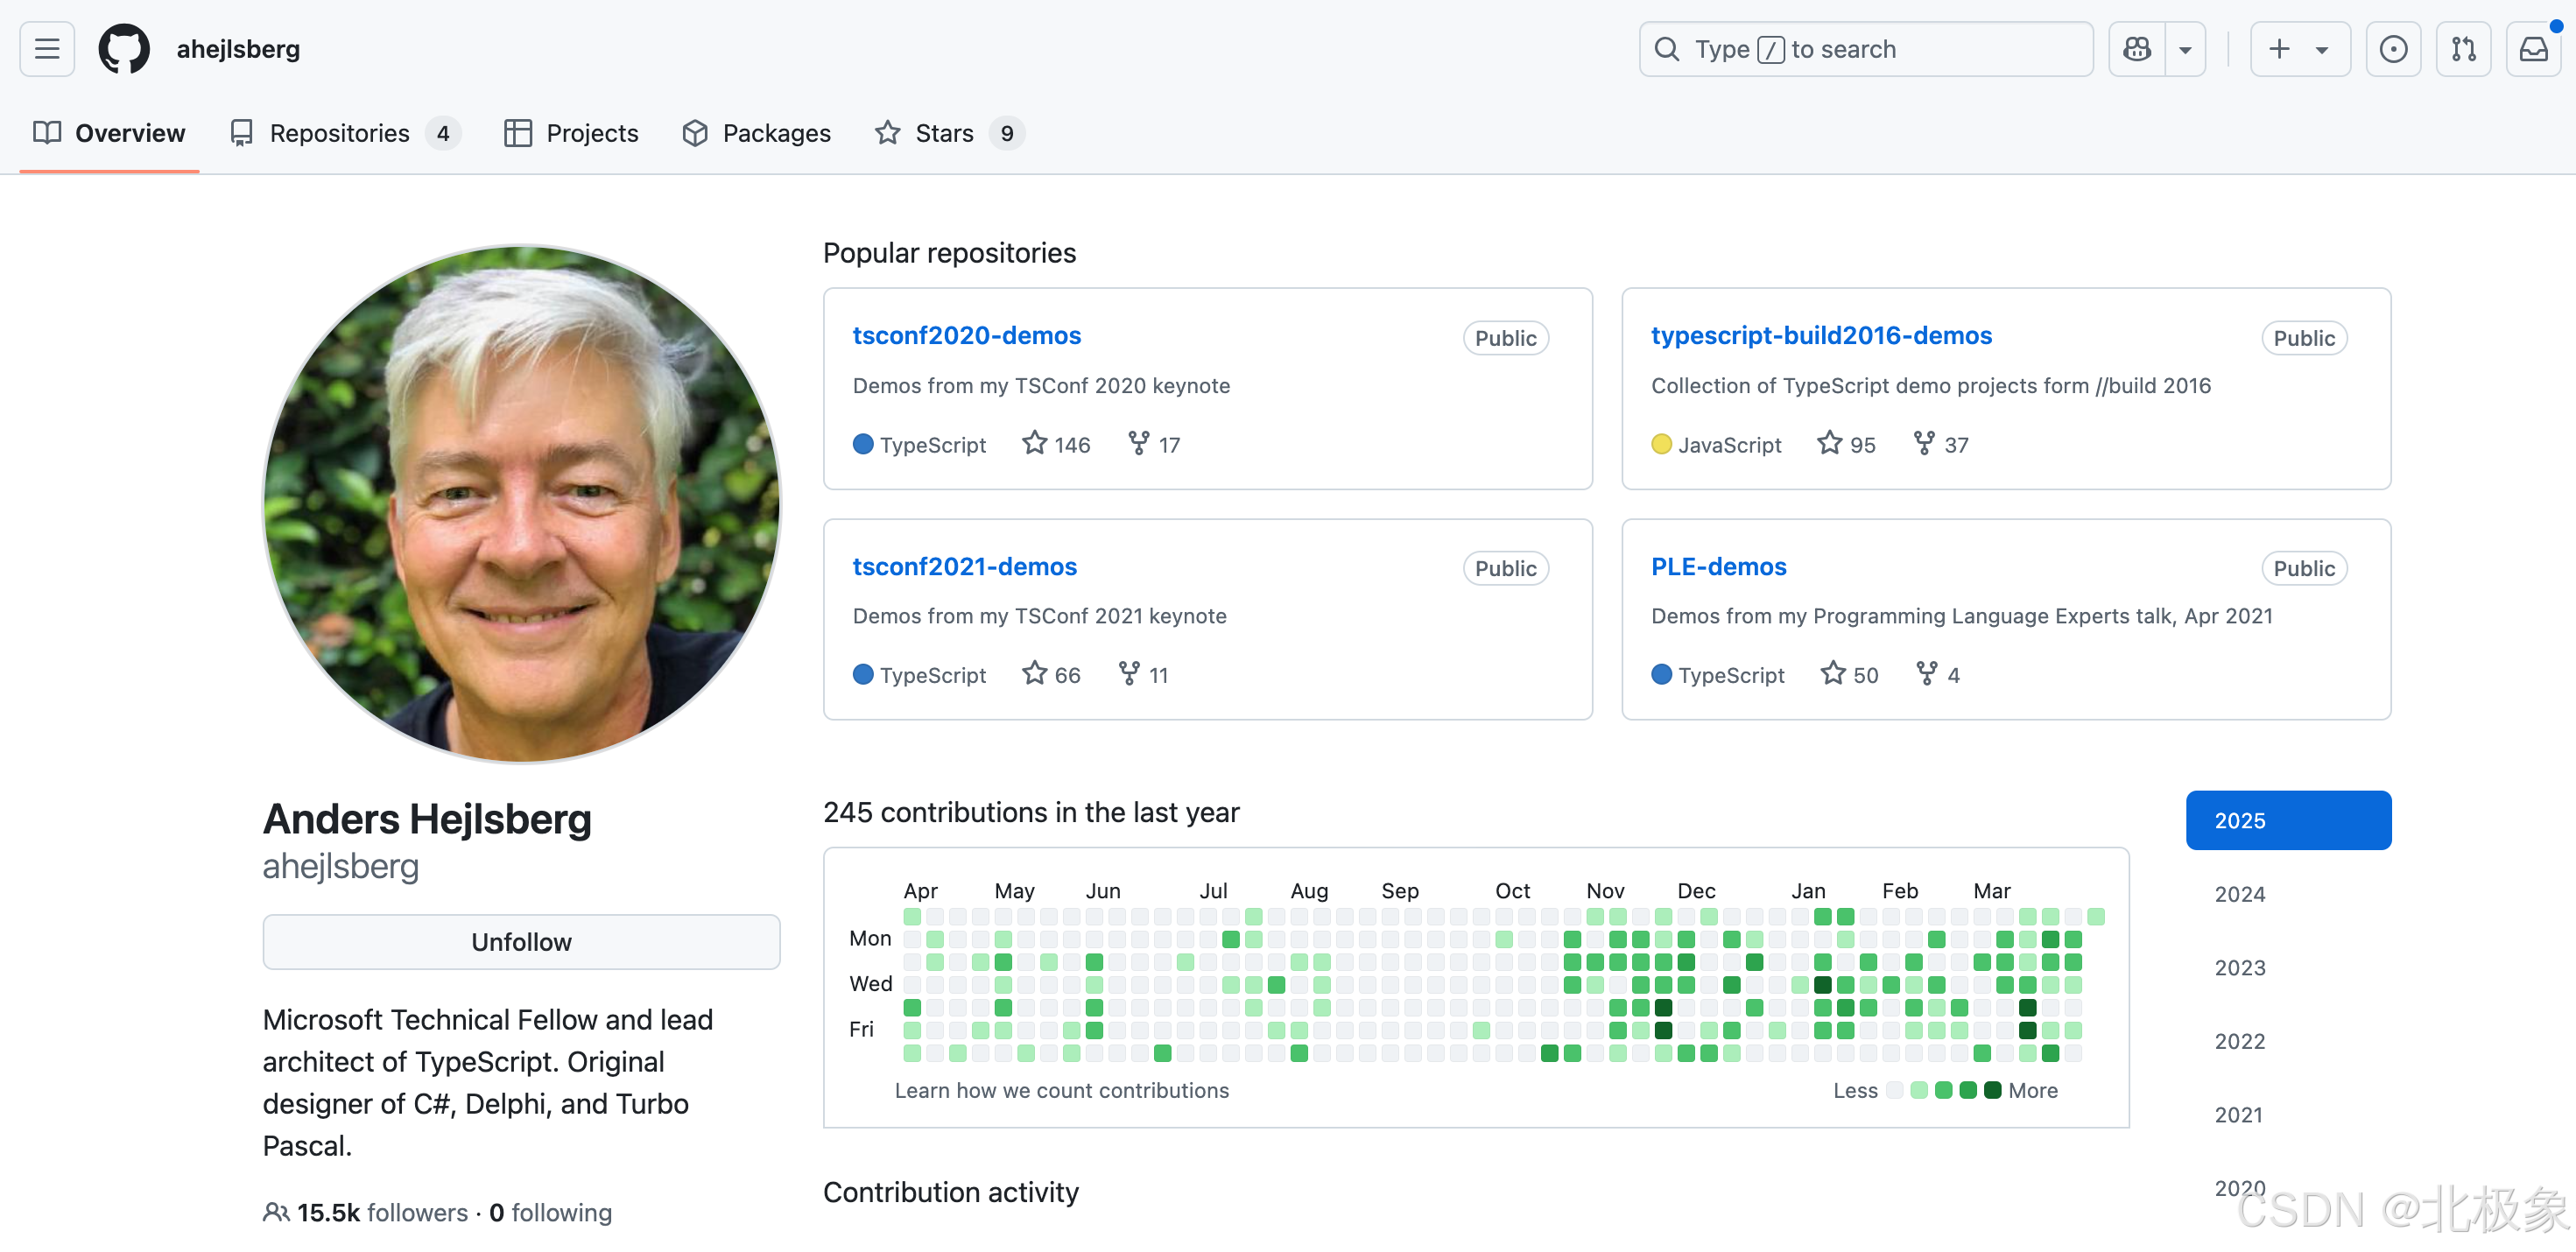Focus the Type to search field
Image resolution: width=2576 pixels, height=1252 pixels.
[1866, 49]
